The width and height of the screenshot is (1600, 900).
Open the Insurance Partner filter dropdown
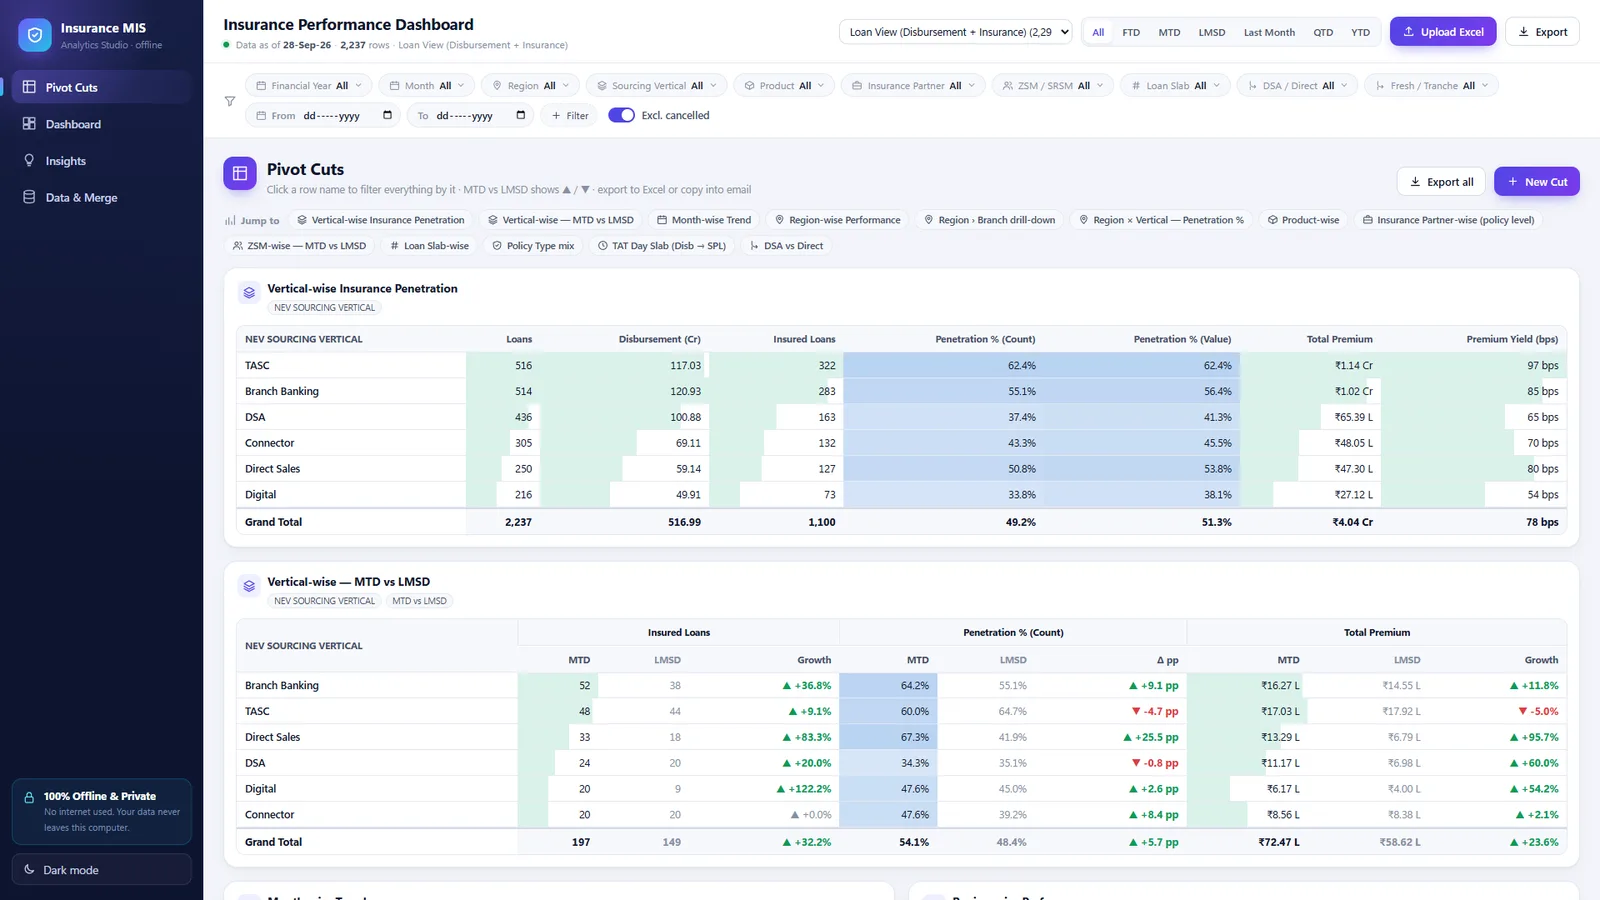click(x=913, y=86)
